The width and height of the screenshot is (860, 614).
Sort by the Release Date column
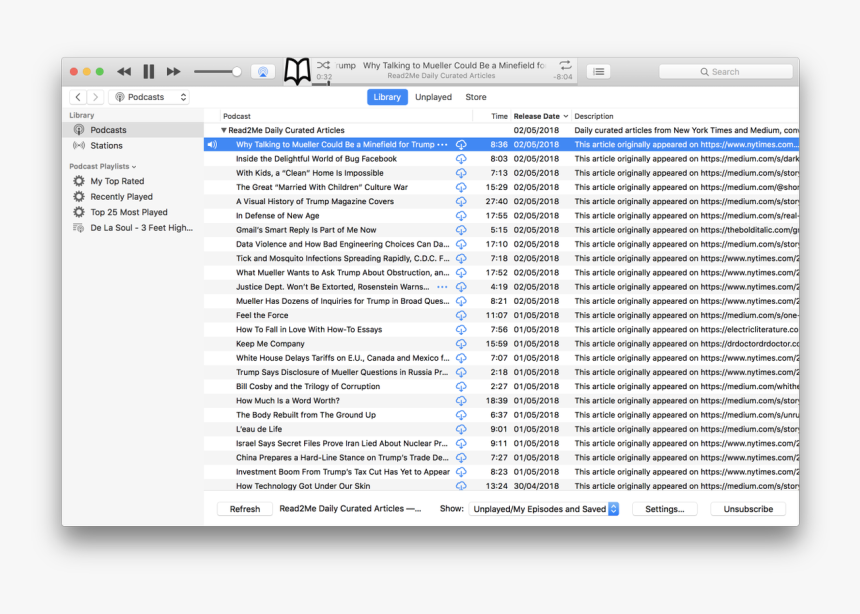pos(540,116)
